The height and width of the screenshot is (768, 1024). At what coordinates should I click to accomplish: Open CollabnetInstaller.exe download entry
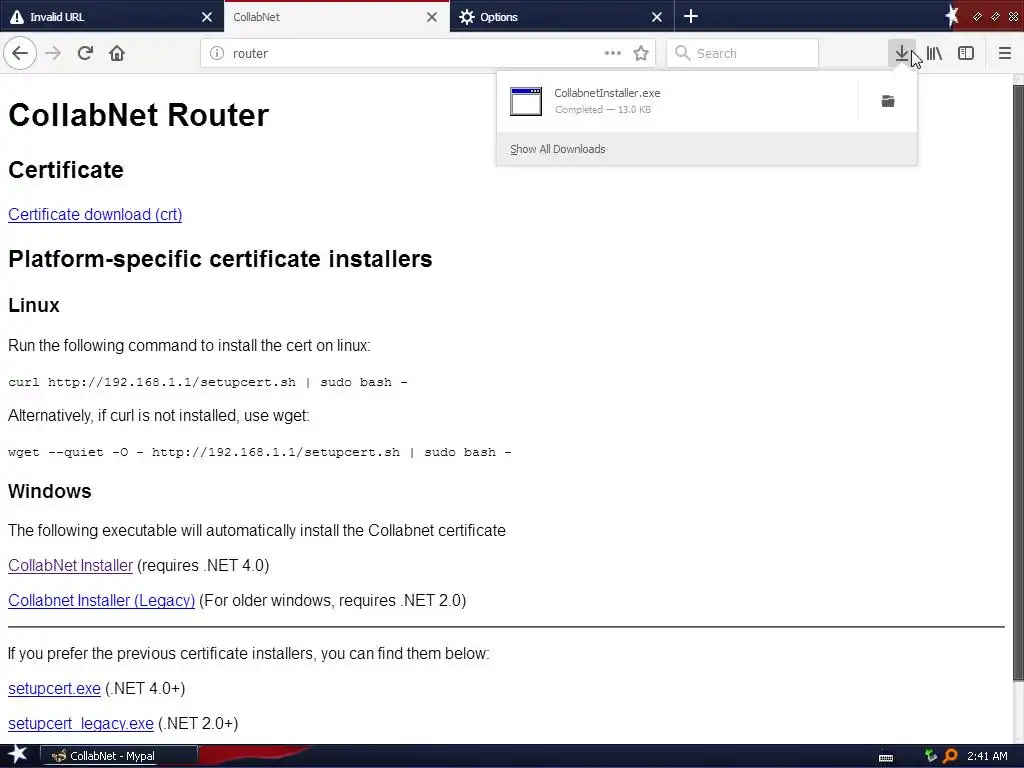677,101
